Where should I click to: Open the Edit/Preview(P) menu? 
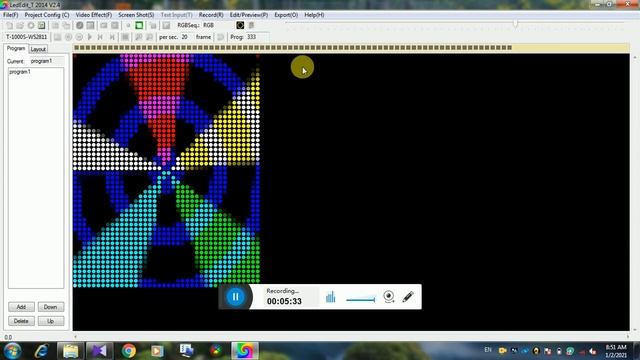click(249, 15)
